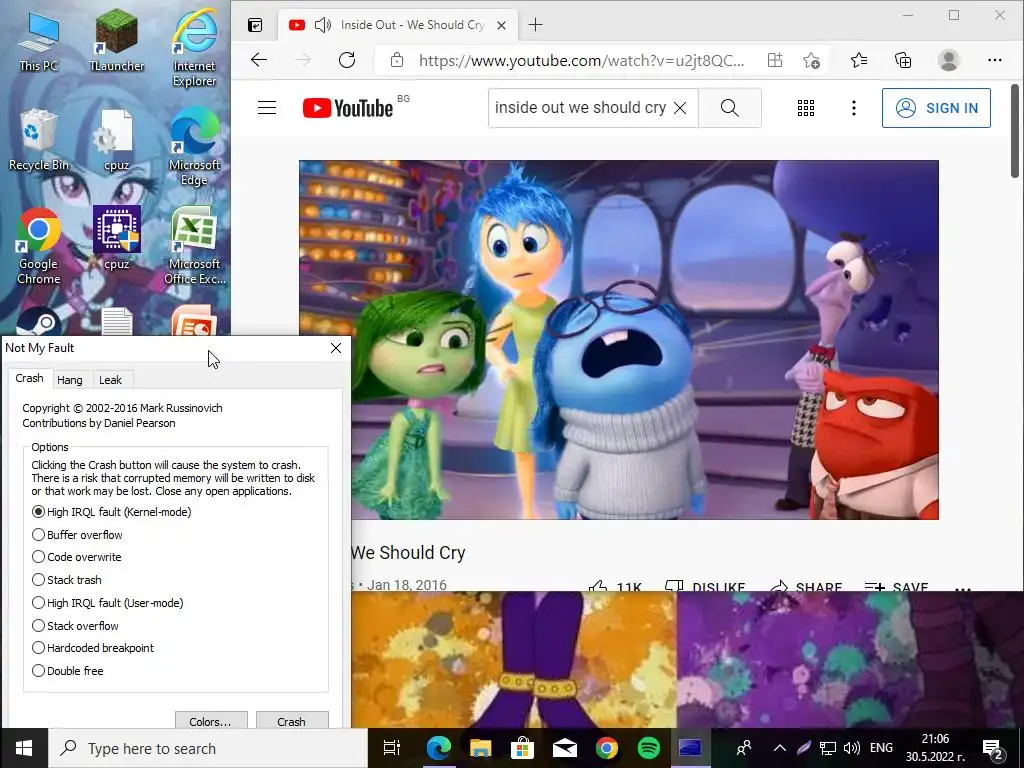Open This PC desktop icon

pyautogui.click(x=38, y=43)
